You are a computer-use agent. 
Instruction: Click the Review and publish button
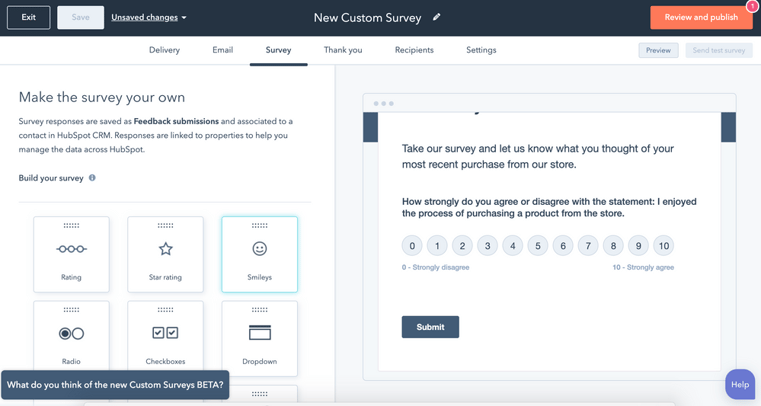coord(701,18)
